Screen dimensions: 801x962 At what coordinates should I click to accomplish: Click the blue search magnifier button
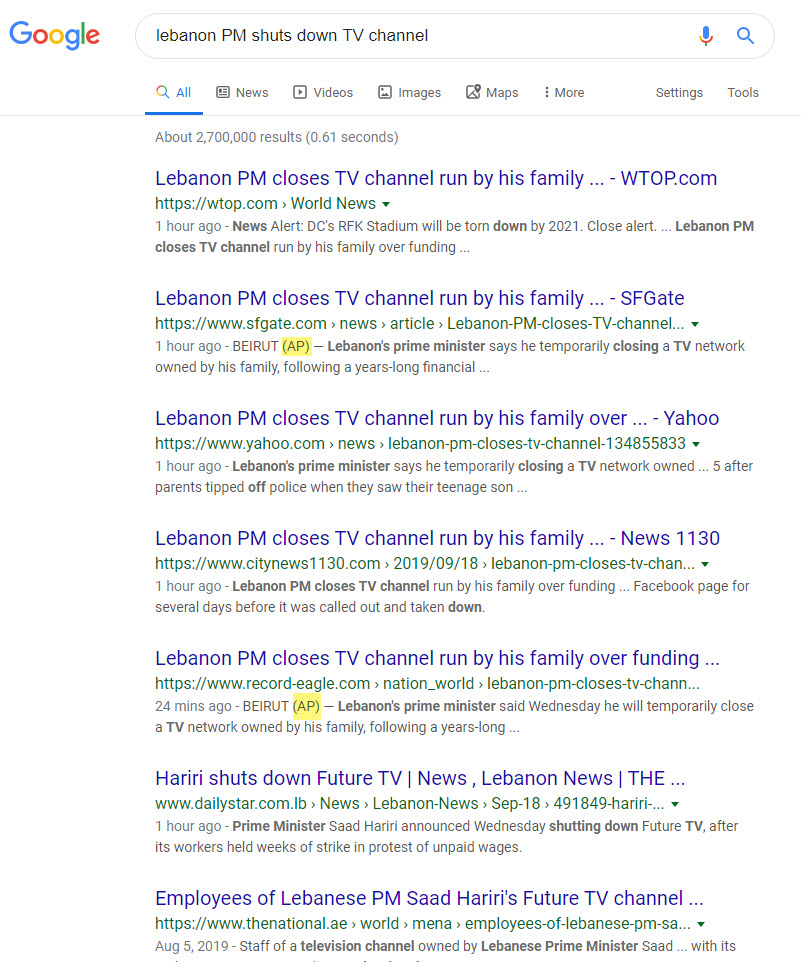745,36
